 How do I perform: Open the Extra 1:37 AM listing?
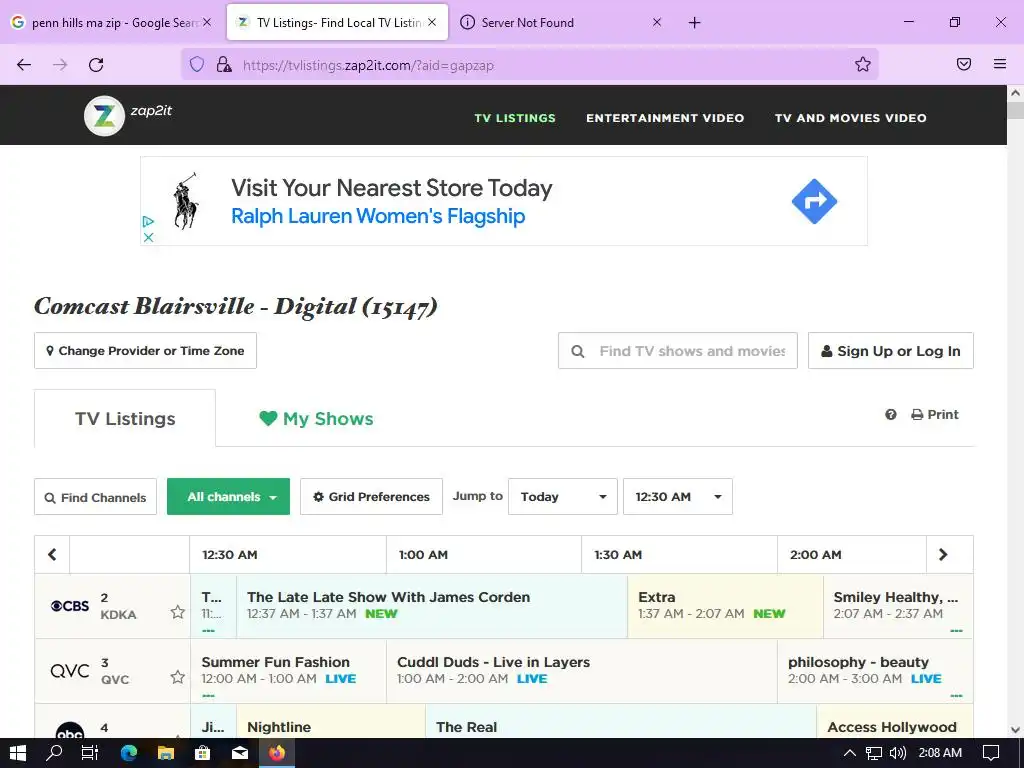[x=726, y=605]
